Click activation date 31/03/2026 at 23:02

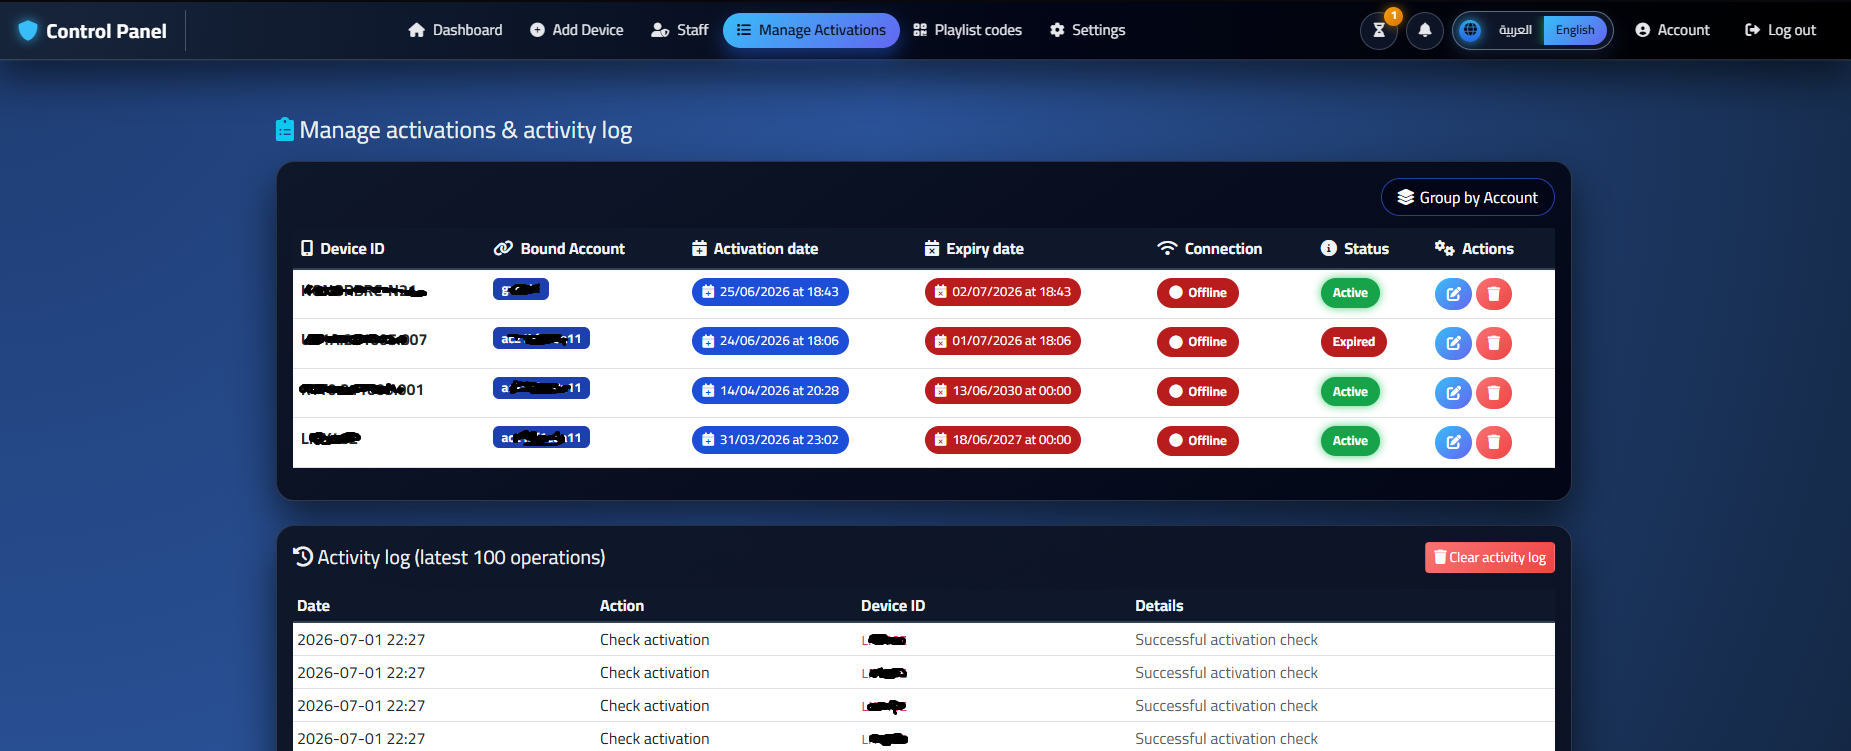(770, 440)
